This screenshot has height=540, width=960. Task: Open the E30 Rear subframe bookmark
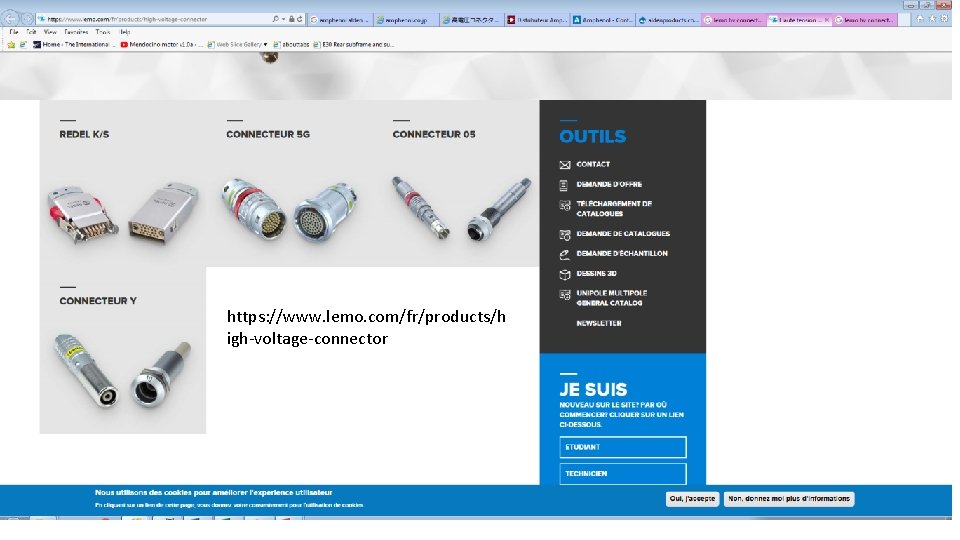click(353, 45)
